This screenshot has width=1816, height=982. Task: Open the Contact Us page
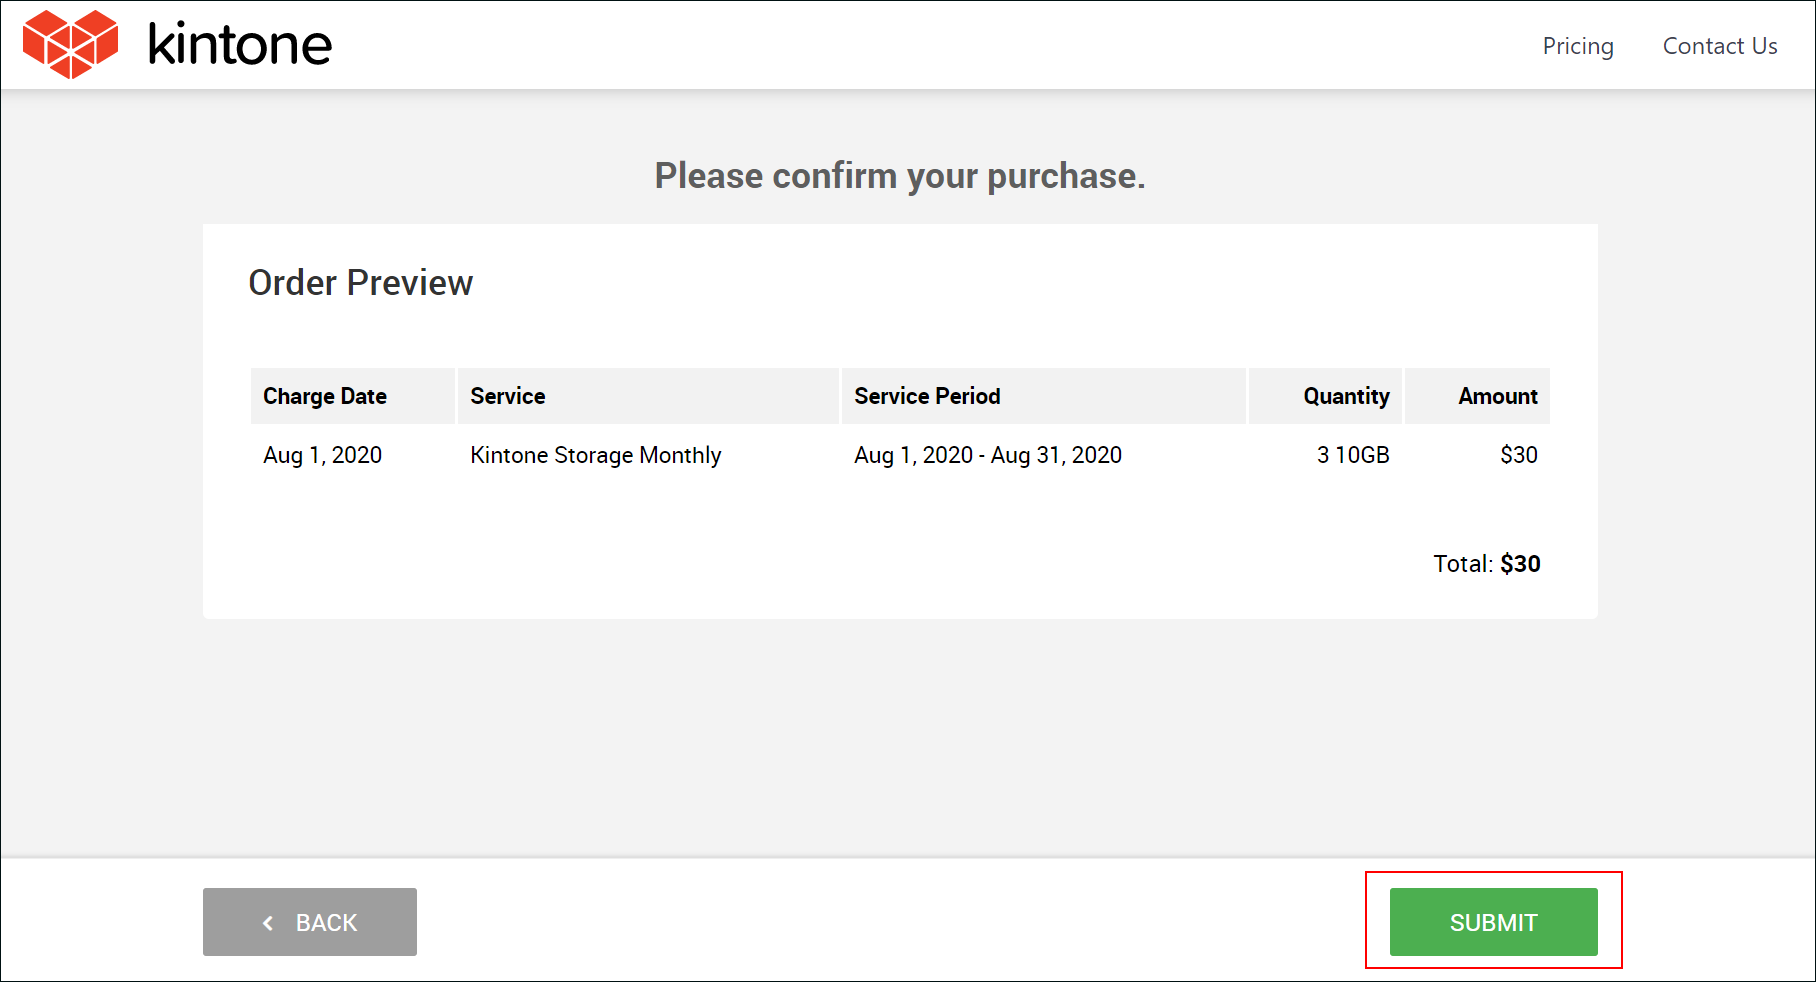1719,46
